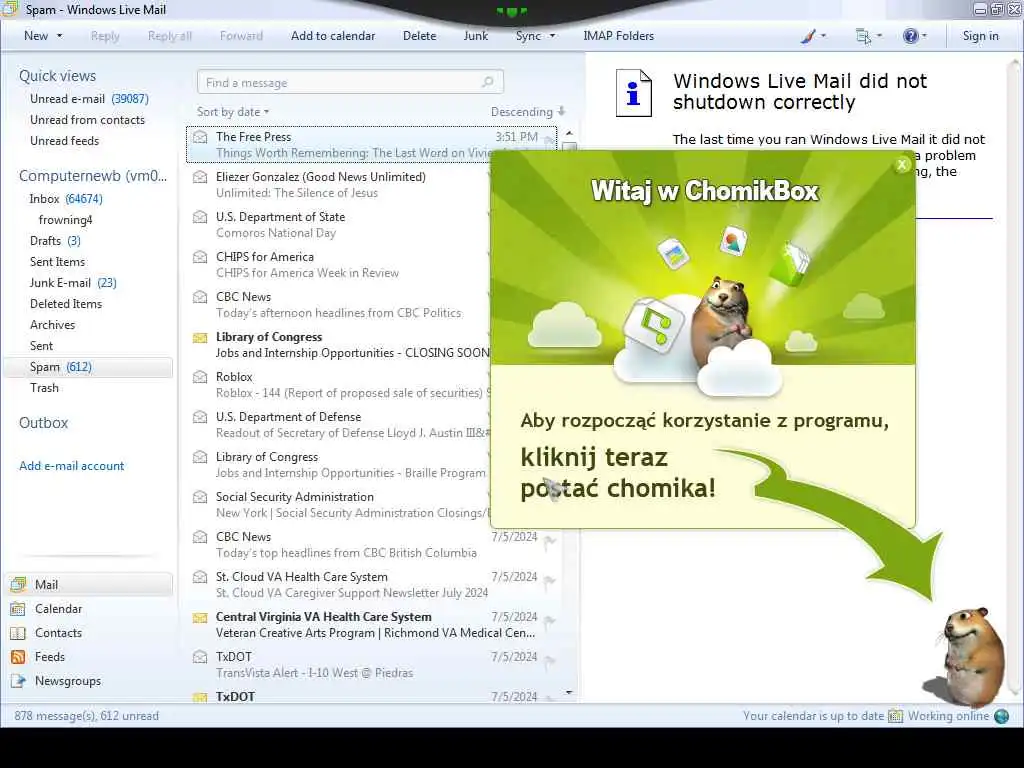Open the colorize paintbrush toolbar icon
Viewport: 1024px width, 768px height.
pyautogui.click(x=808, y=36)
